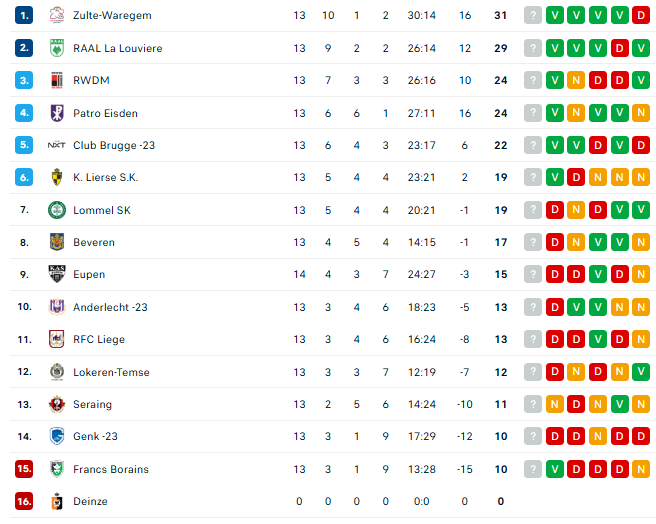Click the Beveren team badge

pyautogui.click(x=57, y=242)
